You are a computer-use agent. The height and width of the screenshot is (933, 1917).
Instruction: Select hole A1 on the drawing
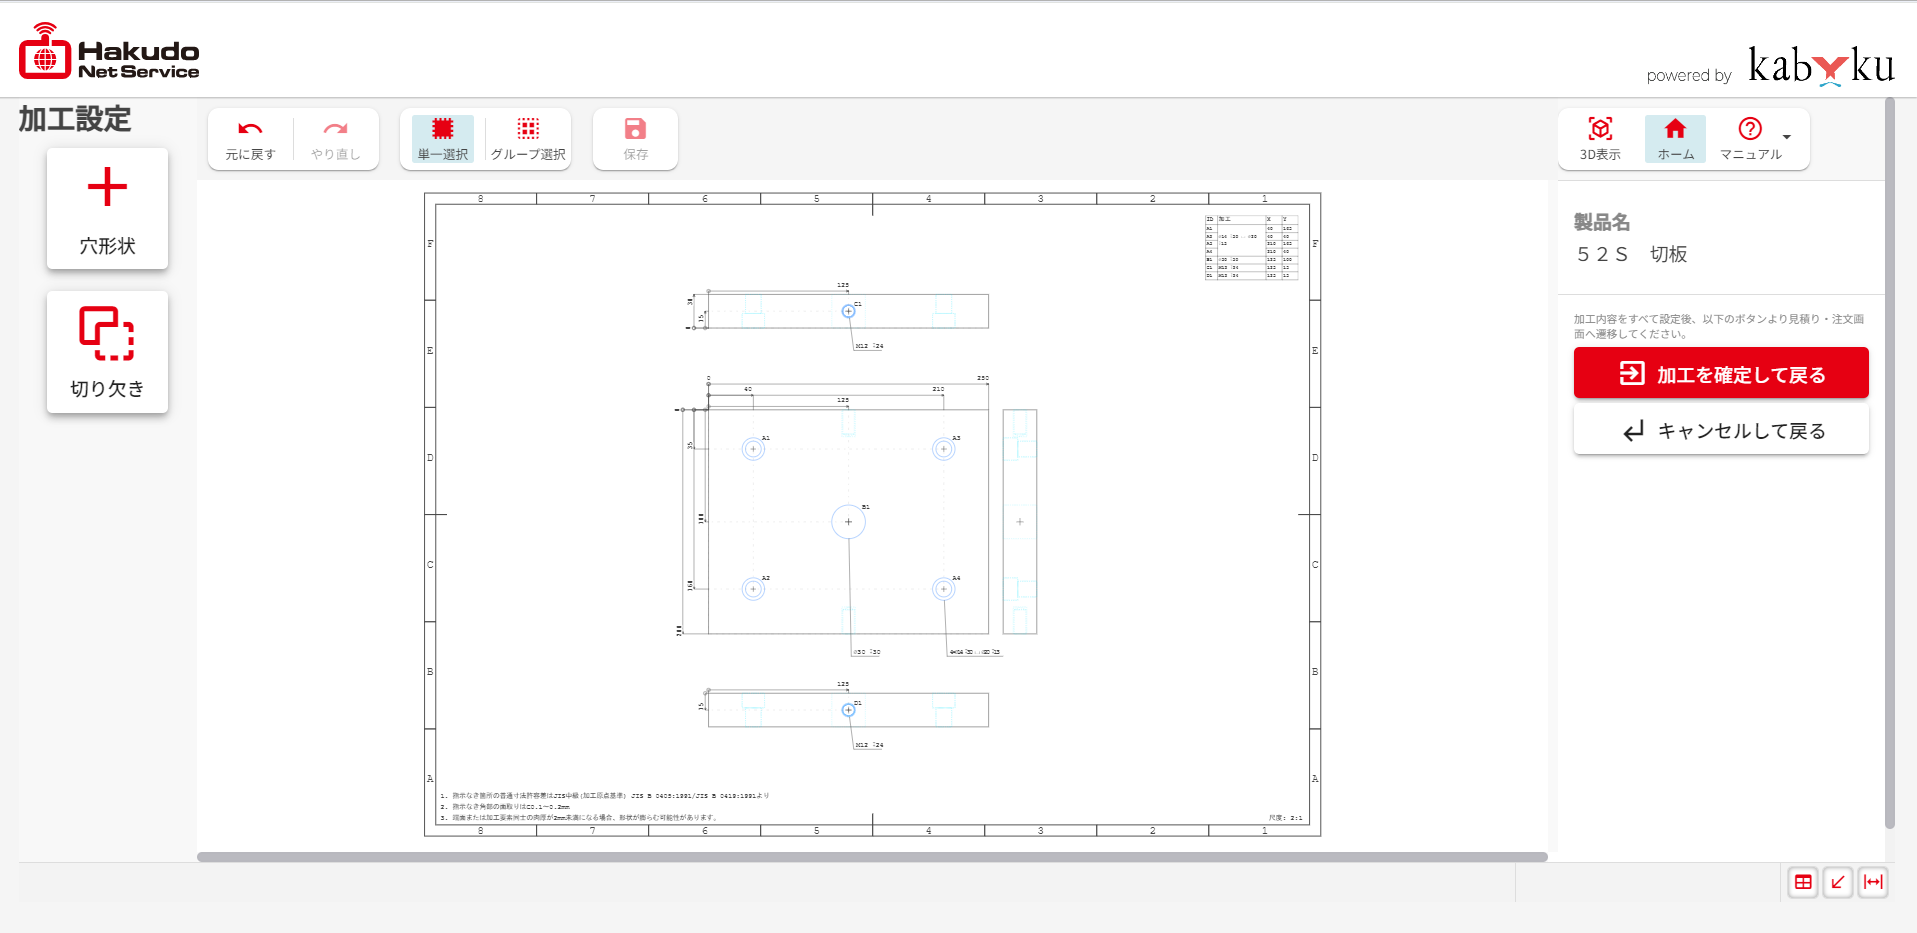(x=753, y=449)
